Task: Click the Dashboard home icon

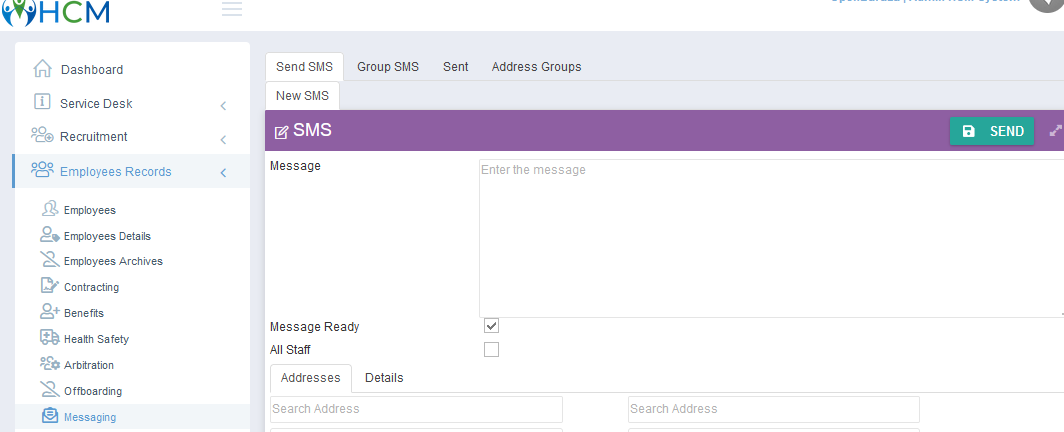Action: pyautogui.click(x=42, y=68)
